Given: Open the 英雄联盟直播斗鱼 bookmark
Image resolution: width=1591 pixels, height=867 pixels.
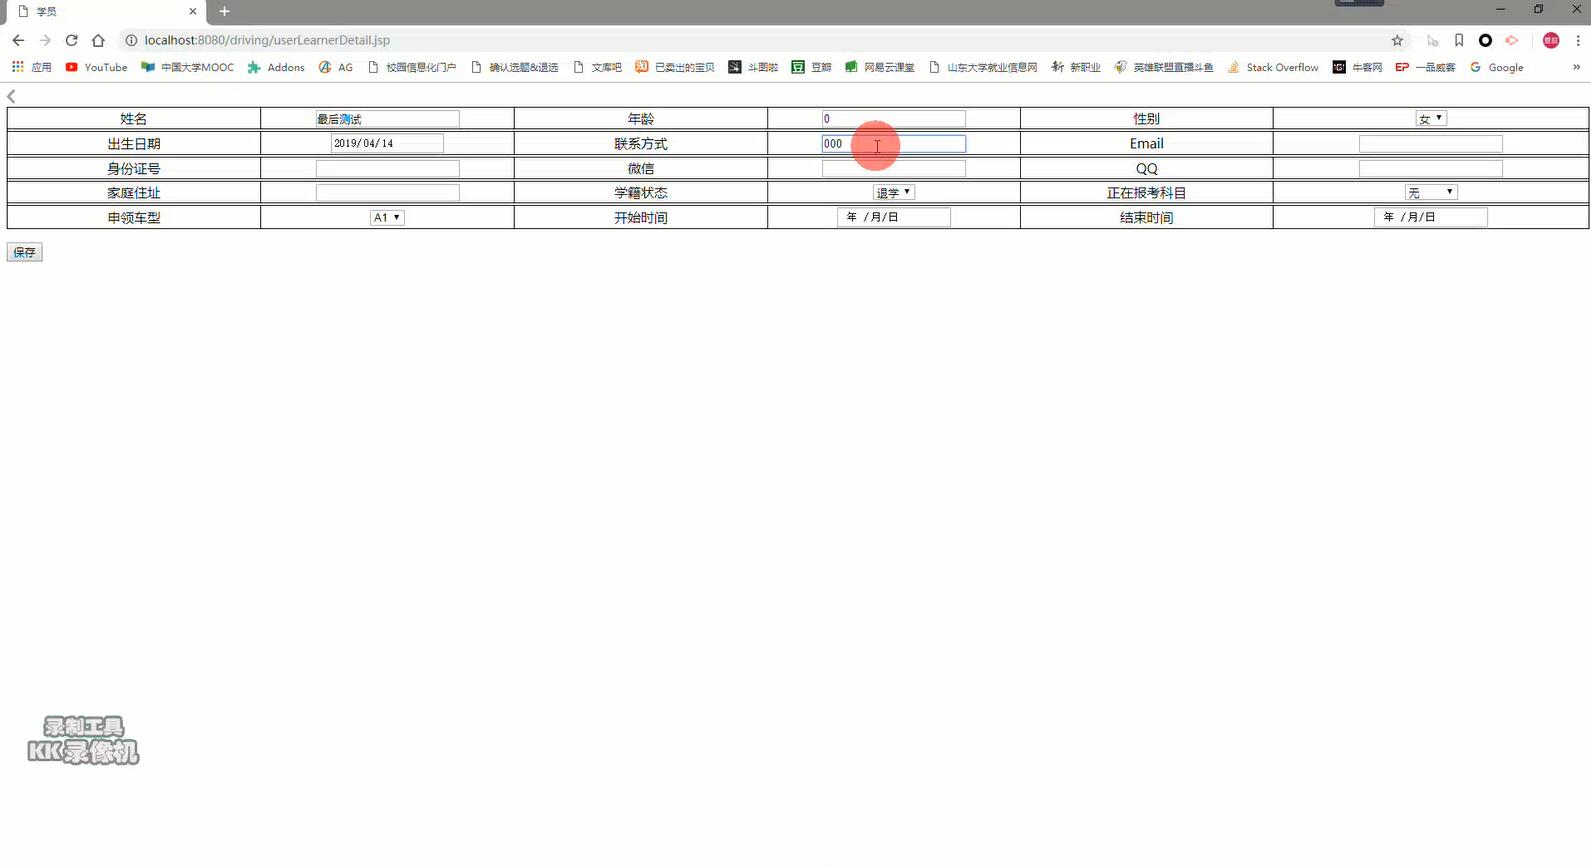Looking at the screenshot, I should [1164, 67].
